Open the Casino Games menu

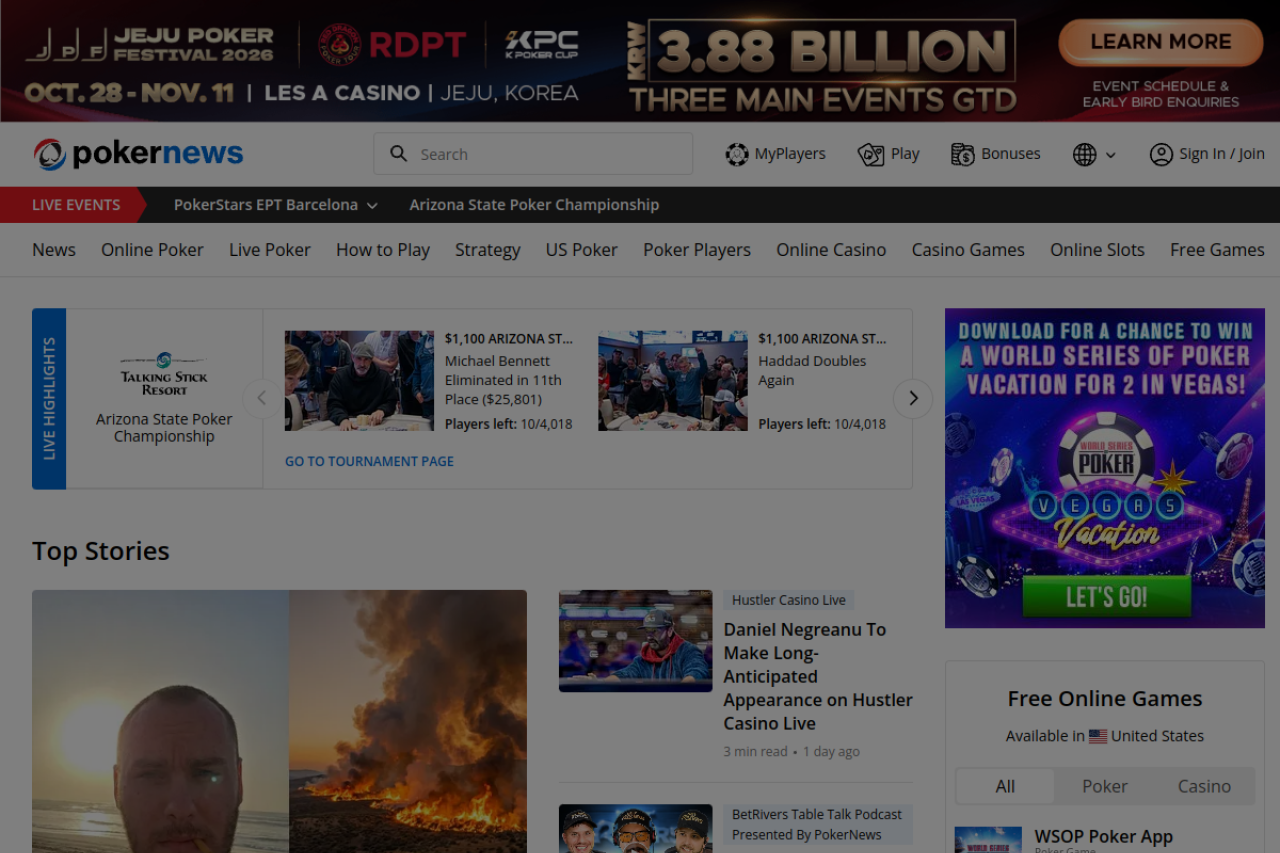[968, 250]
